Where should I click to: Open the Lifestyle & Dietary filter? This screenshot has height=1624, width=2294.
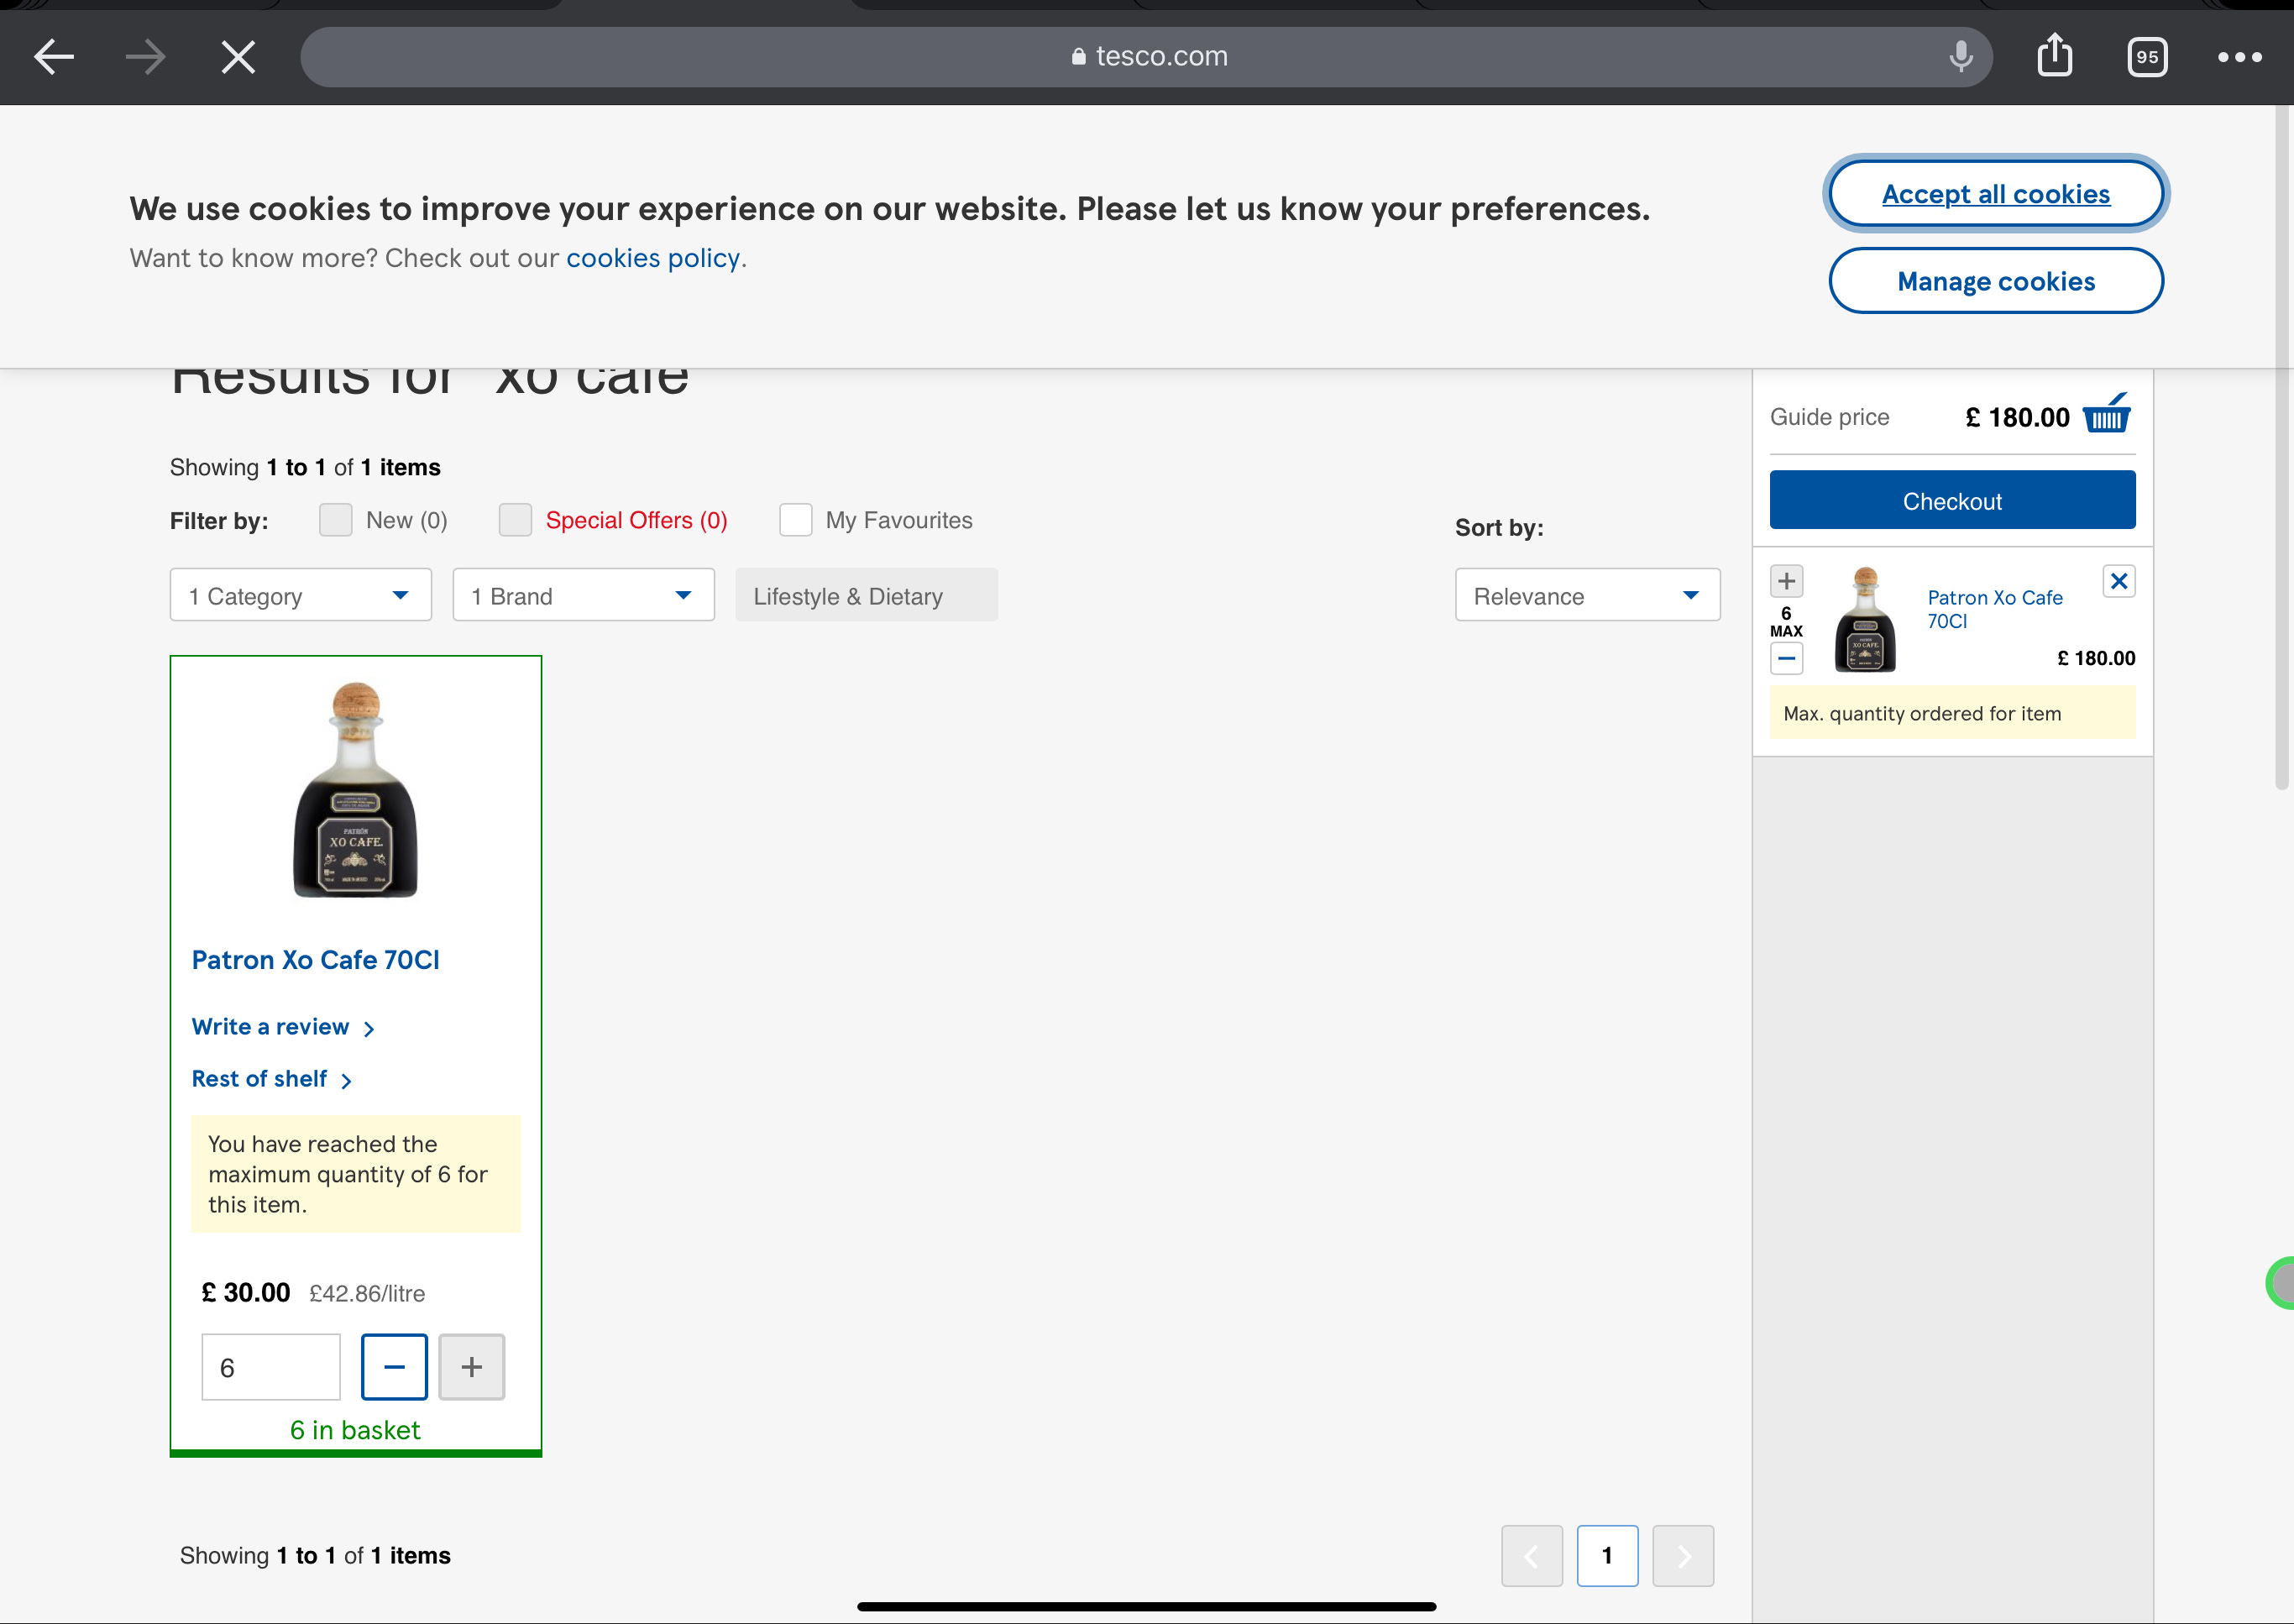click(x=866, y=596)
